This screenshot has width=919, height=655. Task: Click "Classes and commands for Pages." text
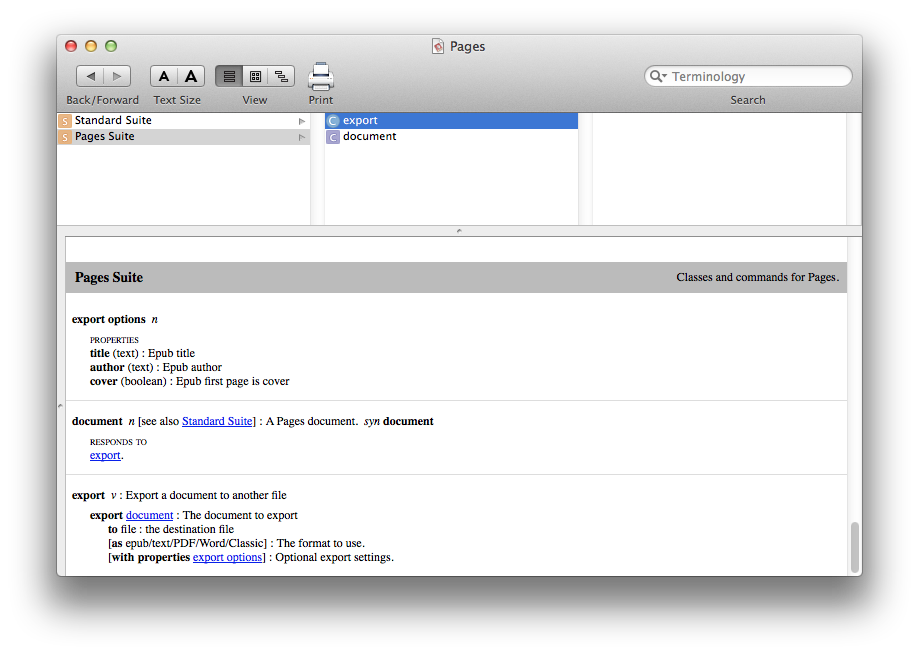pyautogui.click(x=758, y=277)
